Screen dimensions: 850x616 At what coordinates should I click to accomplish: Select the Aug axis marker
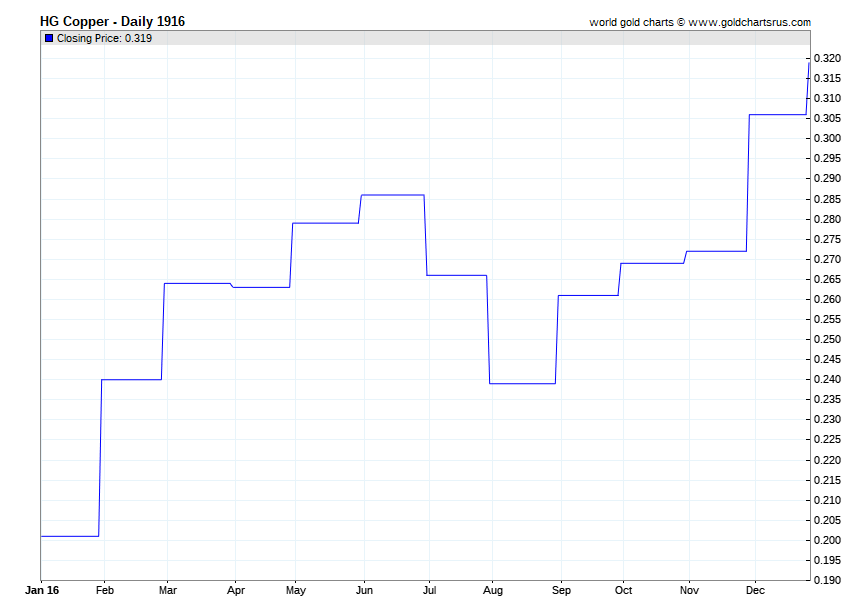click(x=493, y=590)
